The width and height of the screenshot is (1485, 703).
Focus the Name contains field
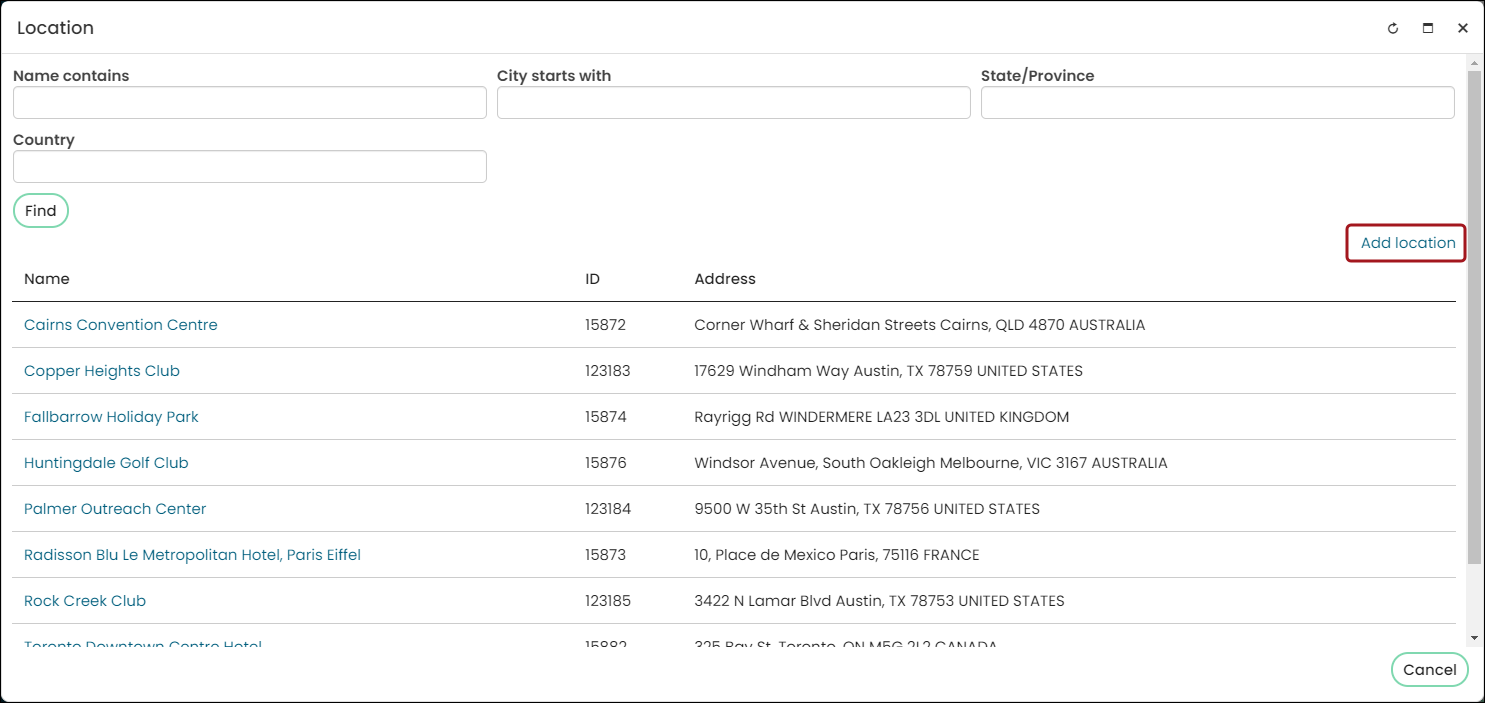(x=250, y=103)
